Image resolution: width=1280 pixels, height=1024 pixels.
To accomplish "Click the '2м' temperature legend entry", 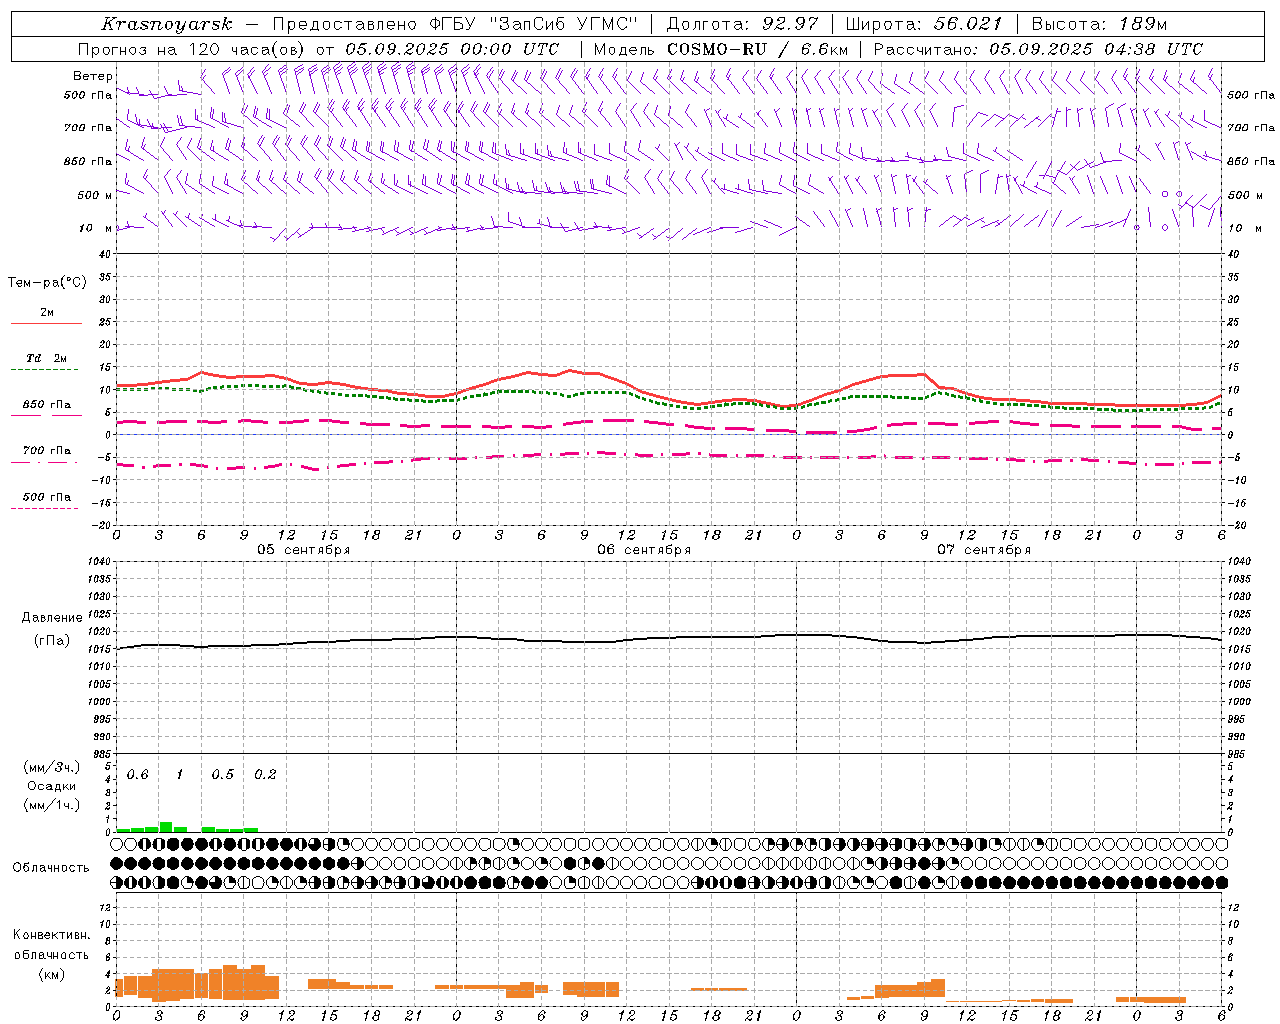I will (47, 313).
